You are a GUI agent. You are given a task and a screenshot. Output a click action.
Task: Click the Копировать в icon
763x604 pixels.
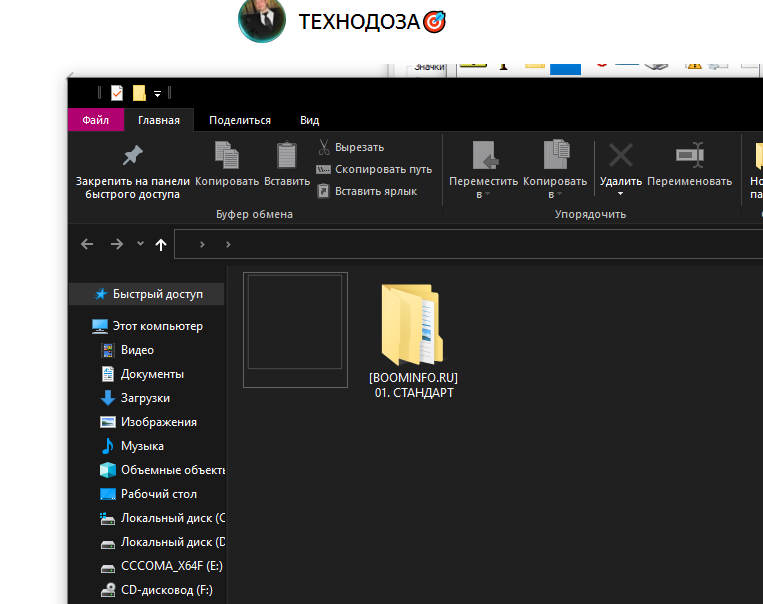557,154
